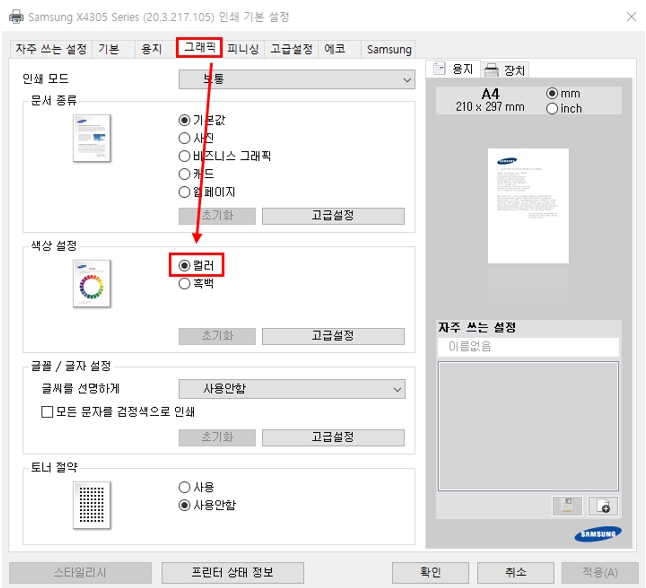The image size is (646, 588).
Task: Click 글꼴 / 글자 설정 초기화 button
Action: 217,437
